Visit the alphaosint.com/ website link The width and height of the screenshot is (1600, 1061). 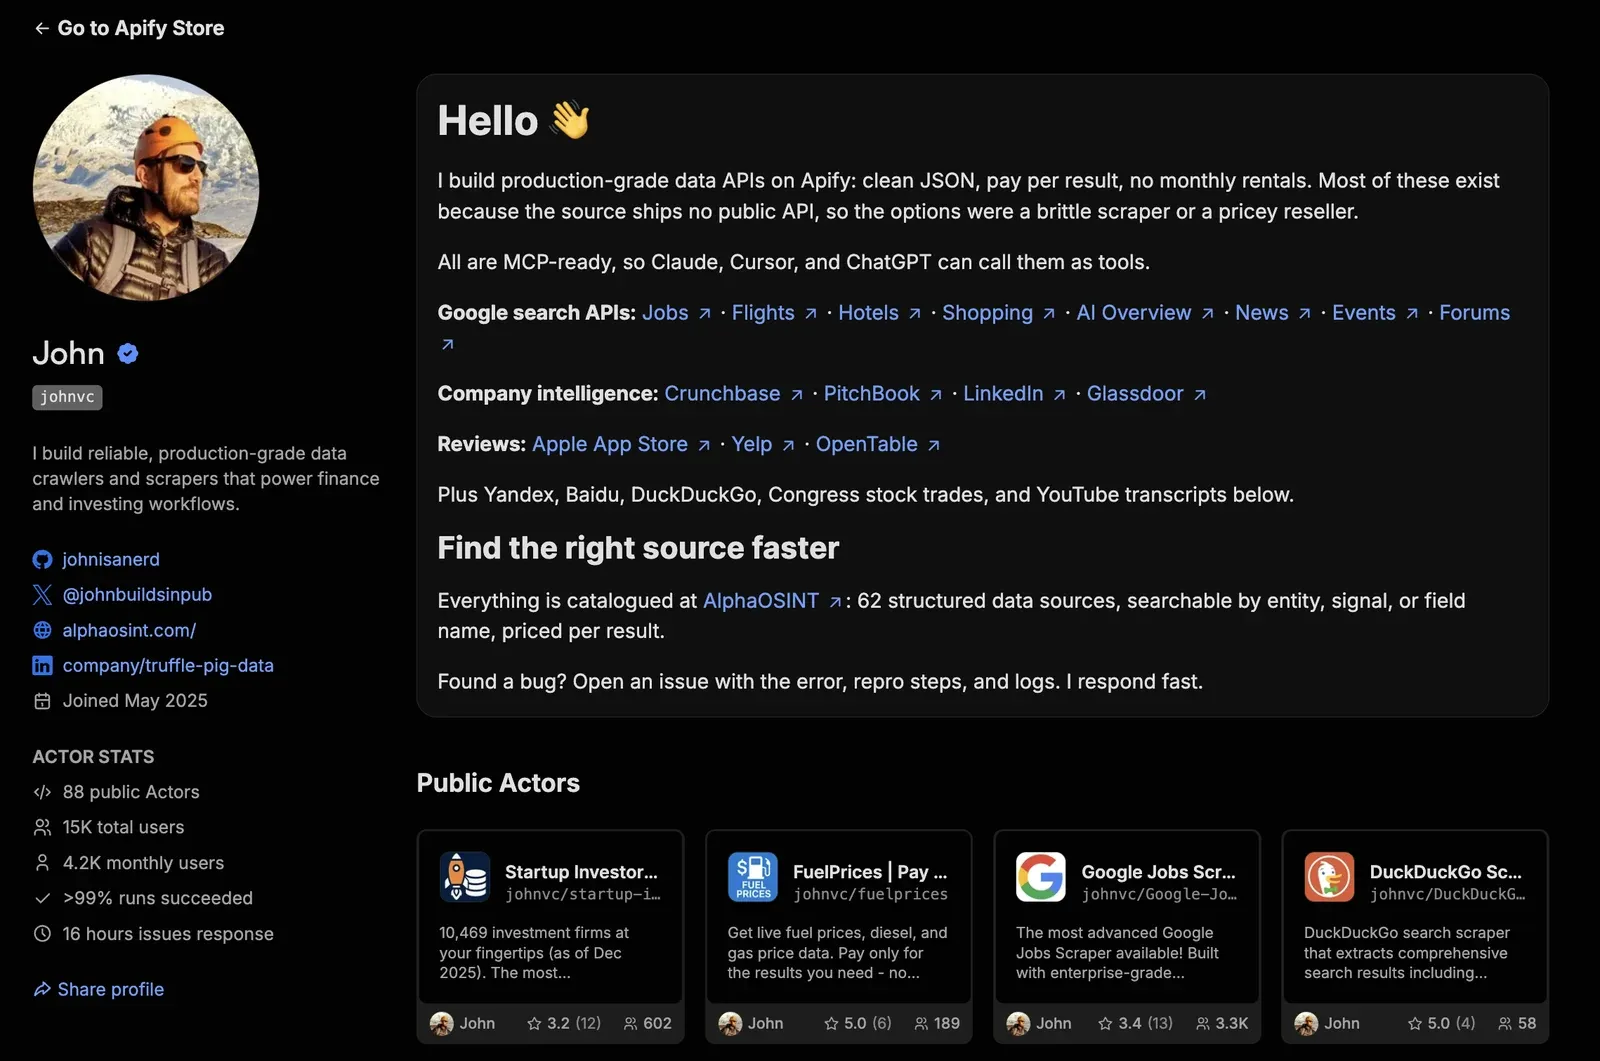coord(129,630)
